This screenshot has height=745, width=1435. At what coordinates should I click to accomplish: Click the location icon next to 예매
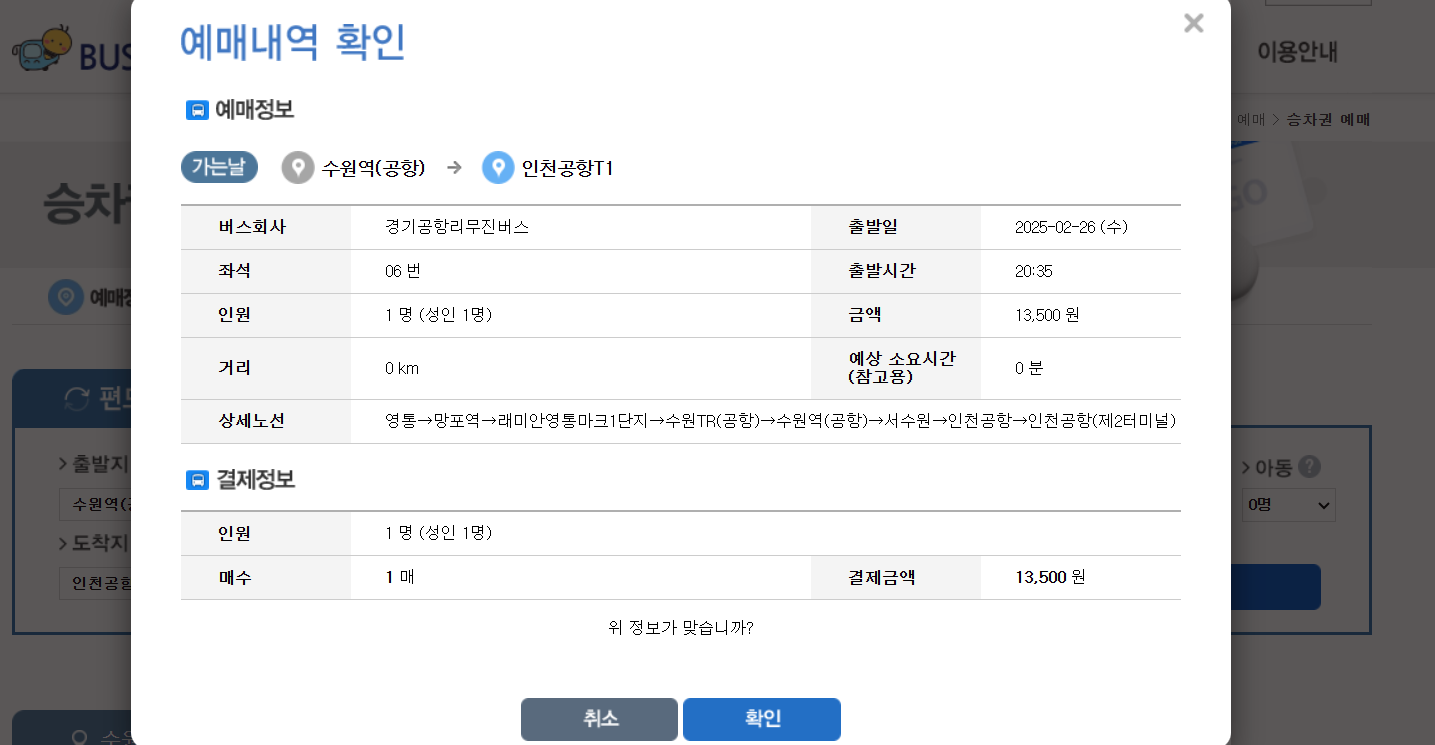66,297
